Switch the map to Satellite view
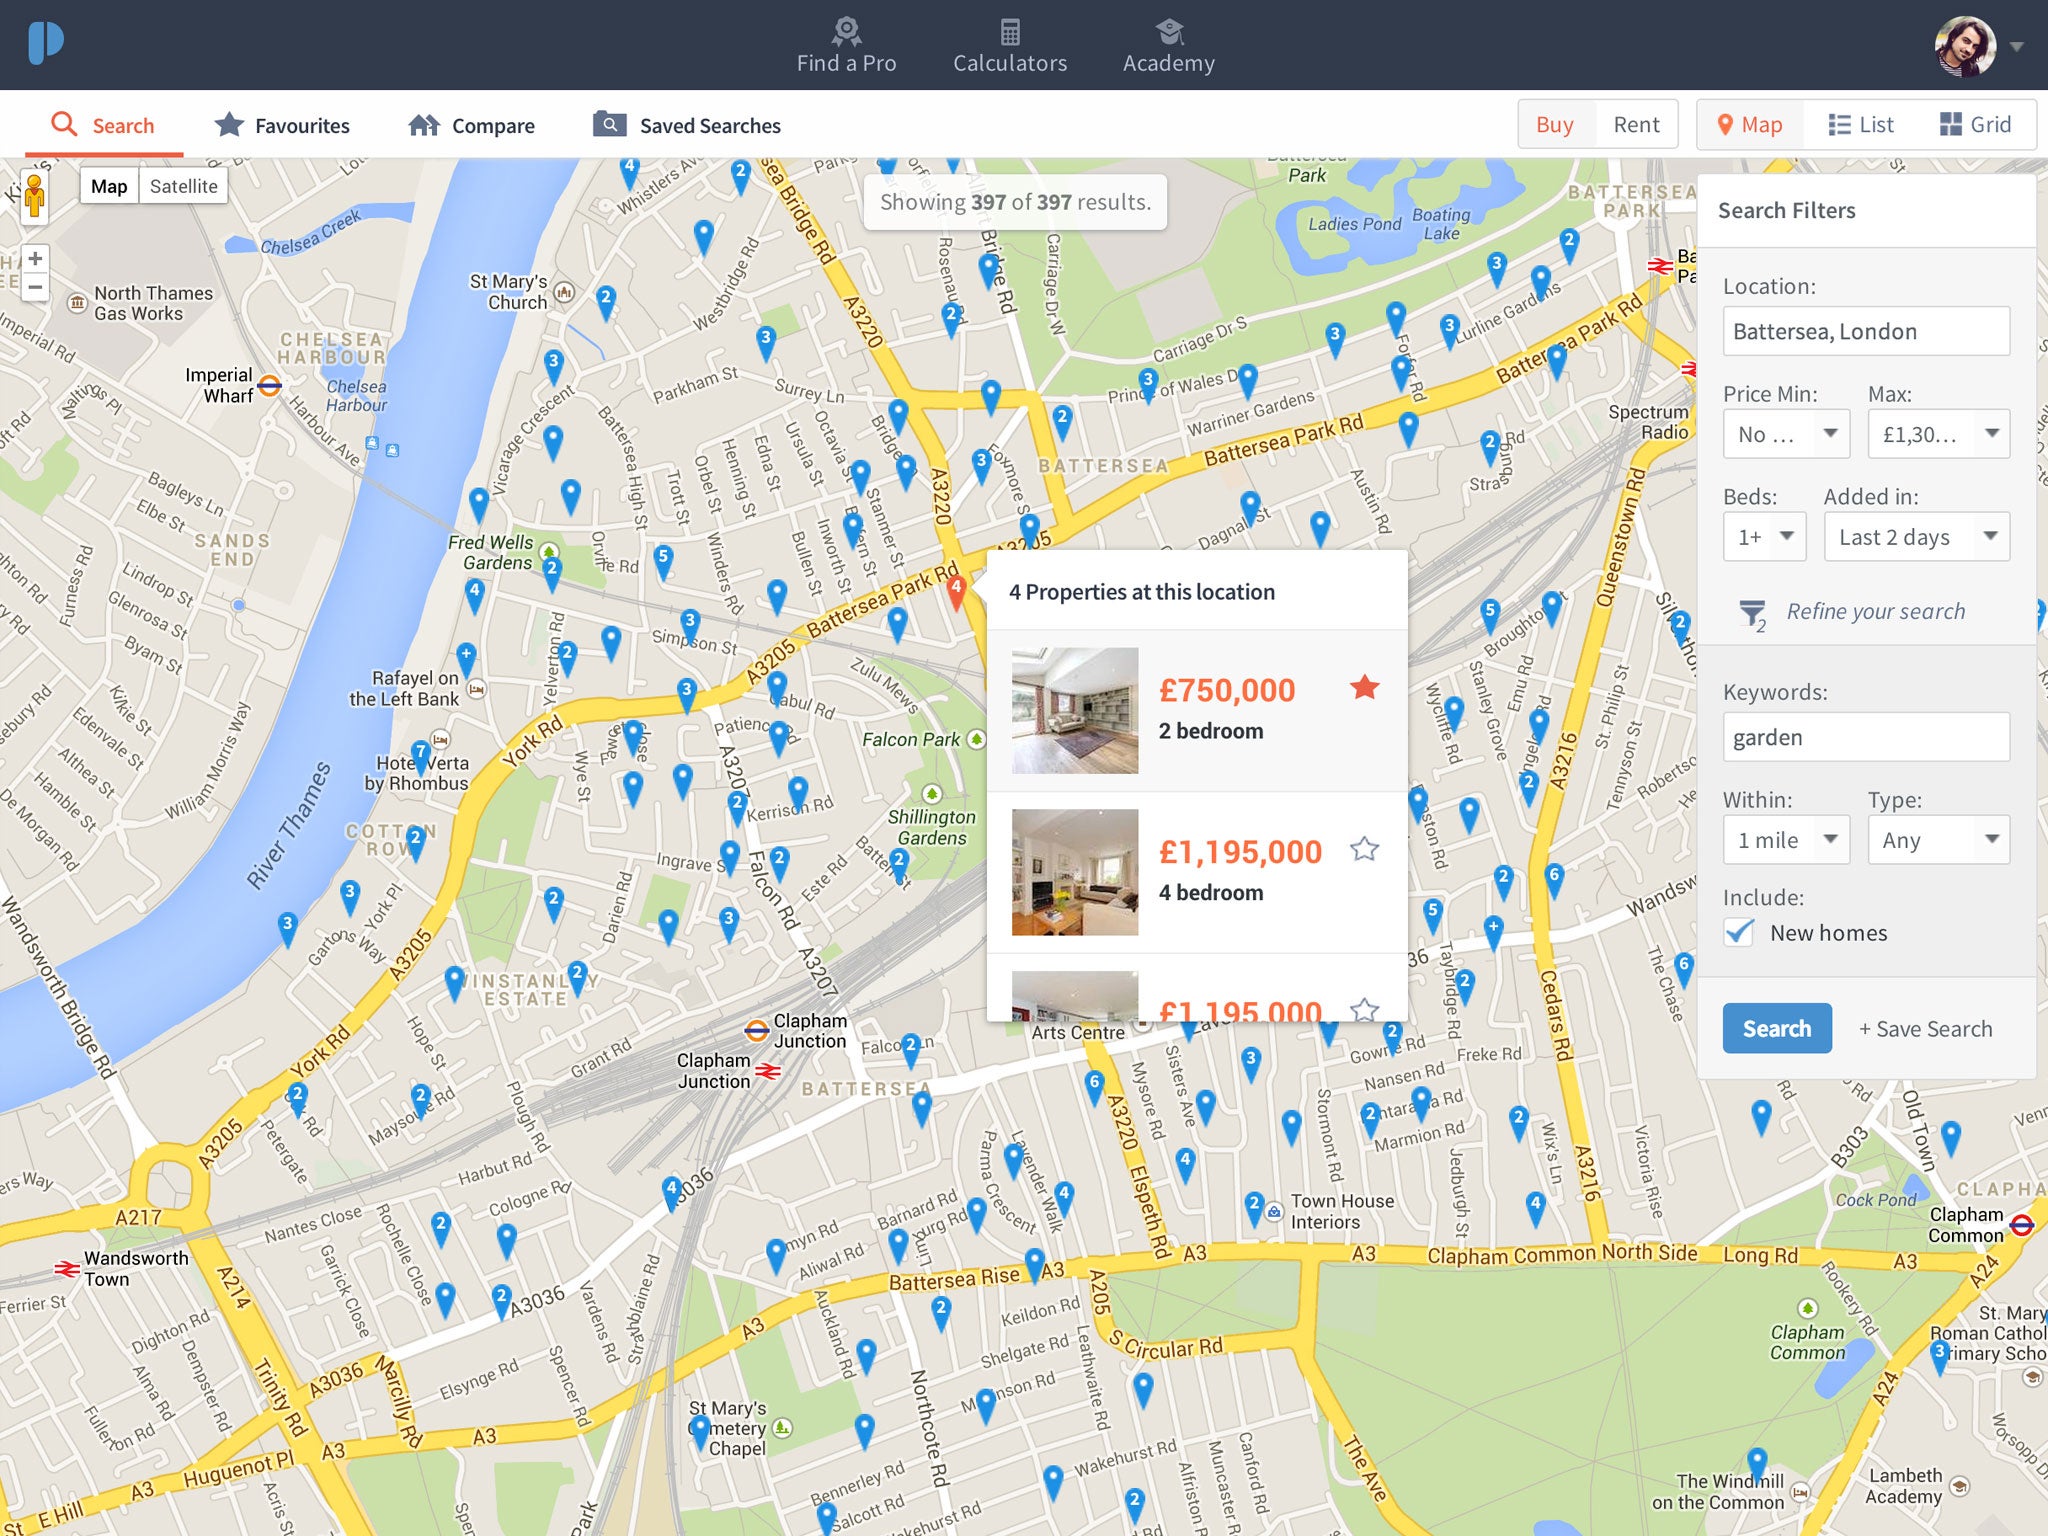The width and height of the screenshot is (2048, 1536). pos(183,185)
